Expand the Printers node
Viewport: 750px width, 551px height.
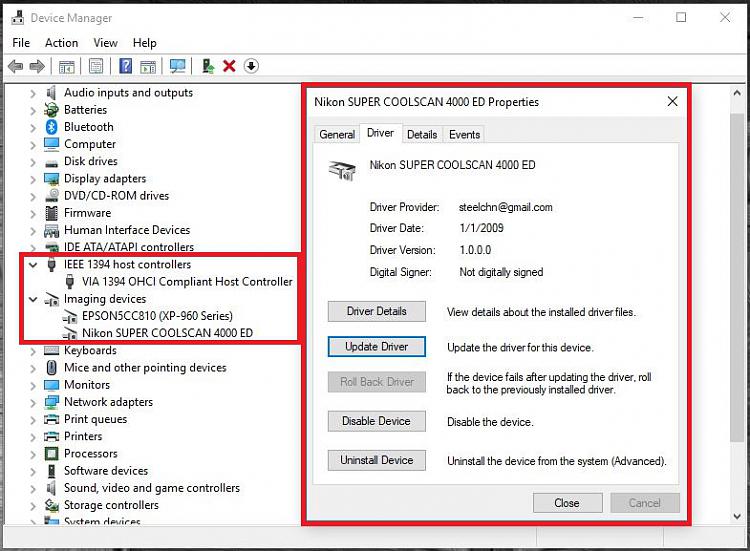pyautogui.click(x=33, y=437)
